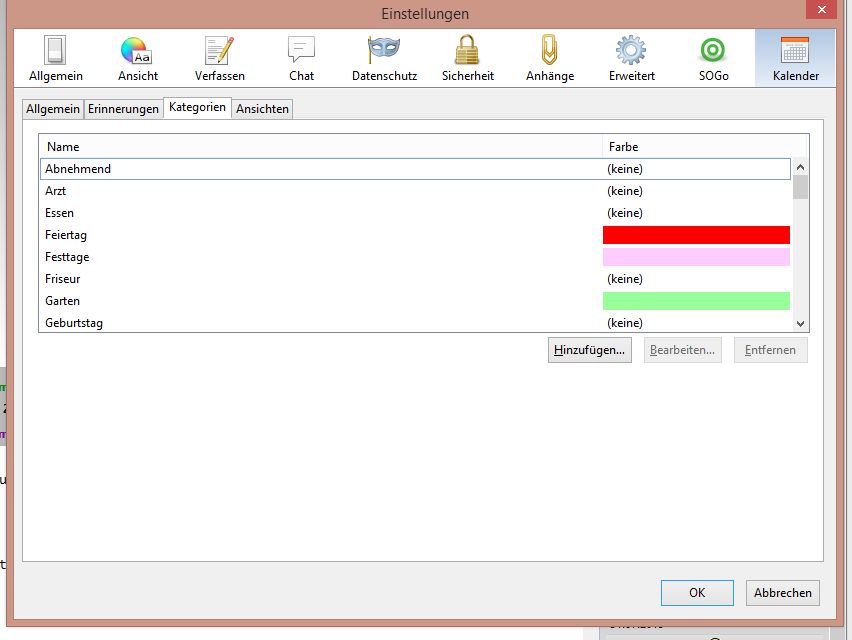
Task: Click the Hinzufügen... button
Action: point(590,350)
